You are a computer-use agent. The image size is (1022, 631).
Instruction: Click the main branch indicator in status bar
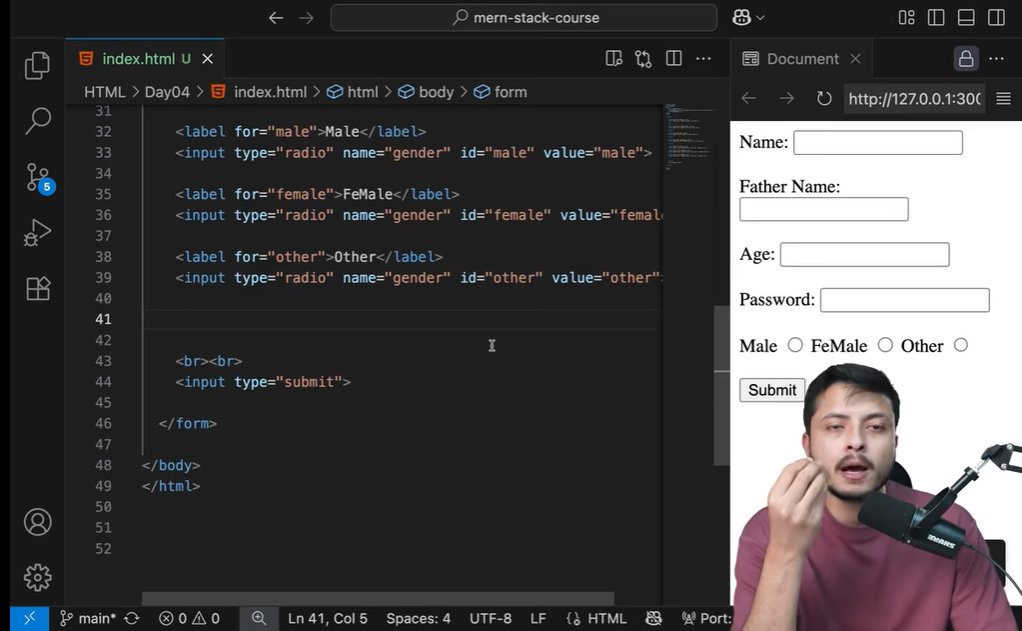tap(88, 618)
